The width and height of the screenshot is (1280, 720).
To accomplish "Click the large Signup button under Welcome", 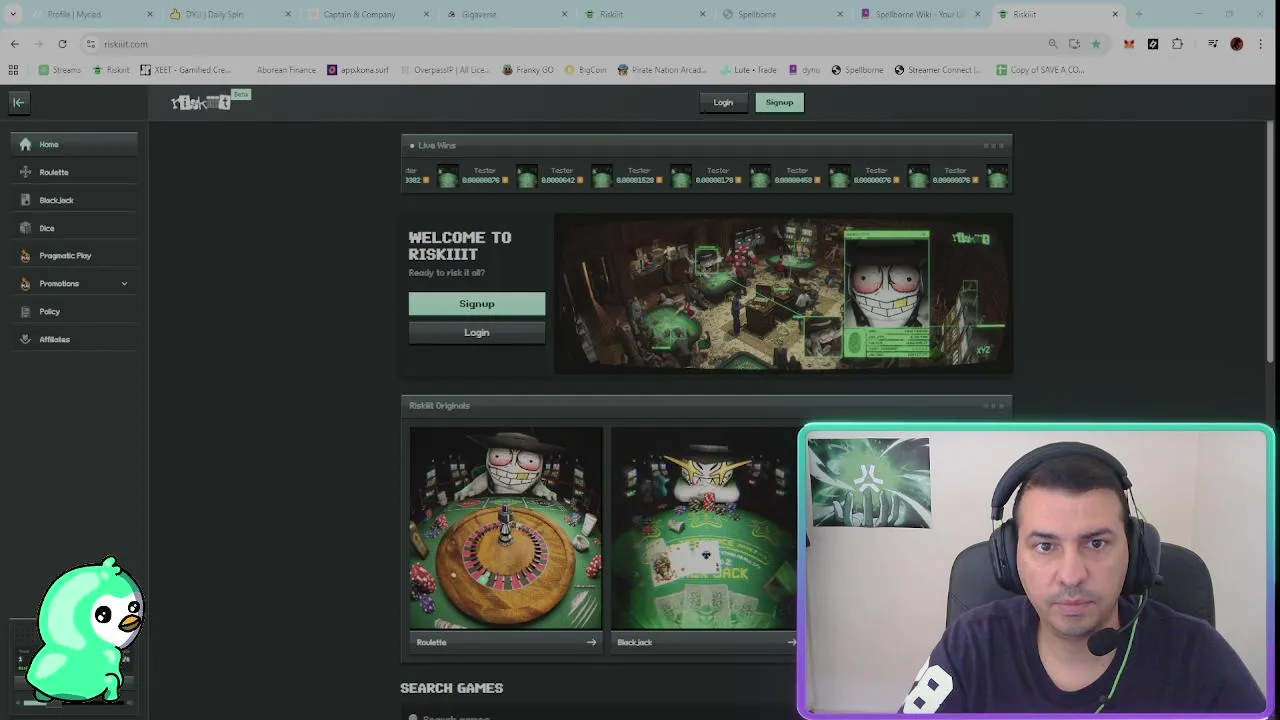I will pyautogui.click(x=476, y=304).
